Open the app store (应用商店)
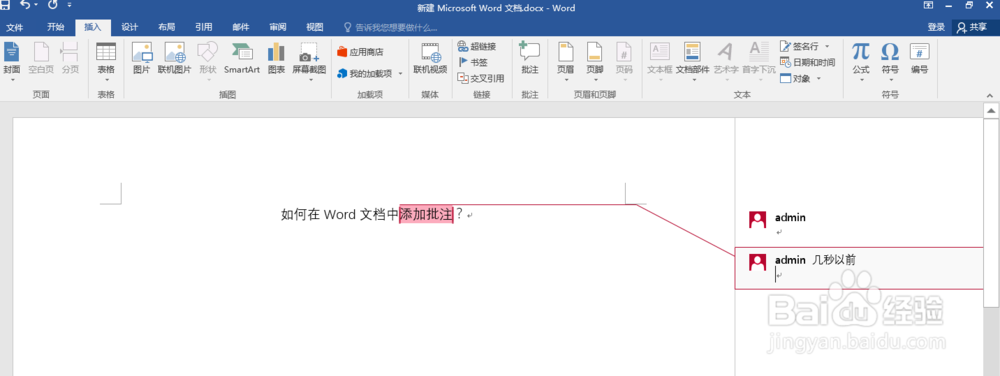Image resolution: width=1000 pixels, height=376 pixels. point(361,52)
